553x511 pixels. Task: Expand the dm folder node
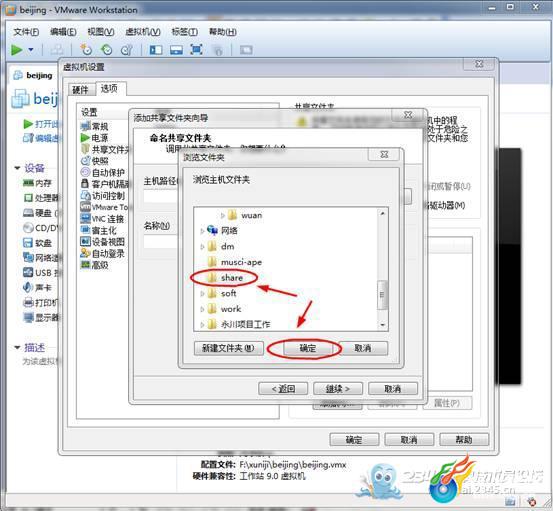pos(202,247)
